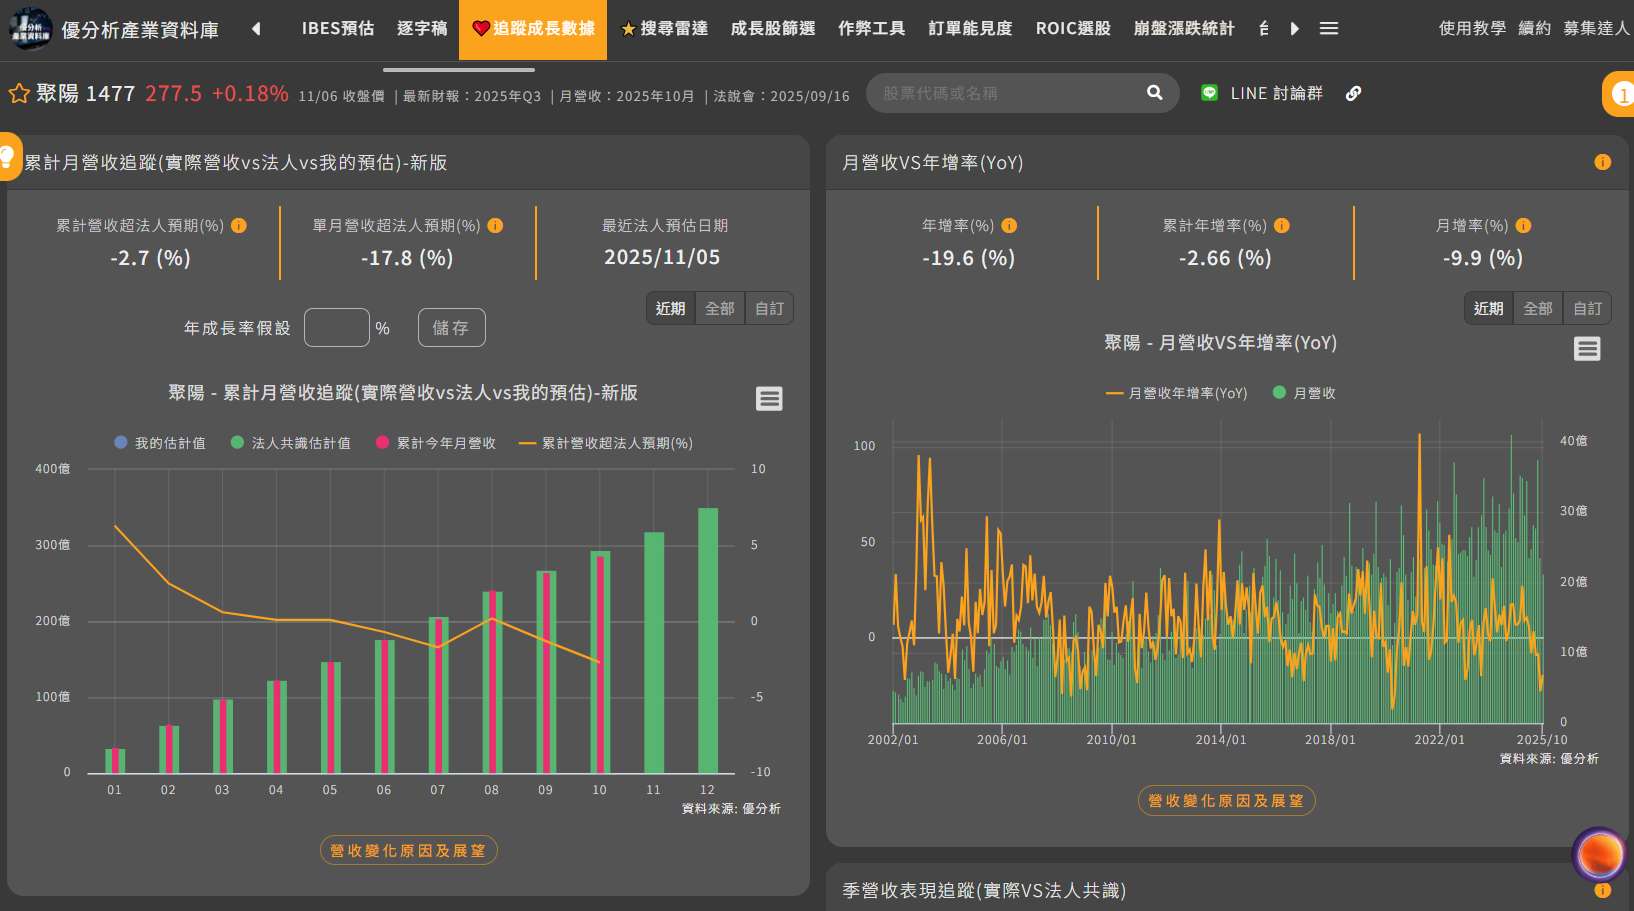Open the 搜尋雷達 tab

tap(664, 28)
